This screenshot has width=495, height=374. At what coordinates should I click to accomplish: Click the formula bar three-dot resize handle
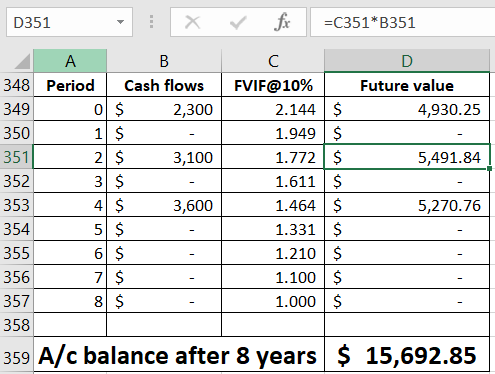tap(151, 22)
